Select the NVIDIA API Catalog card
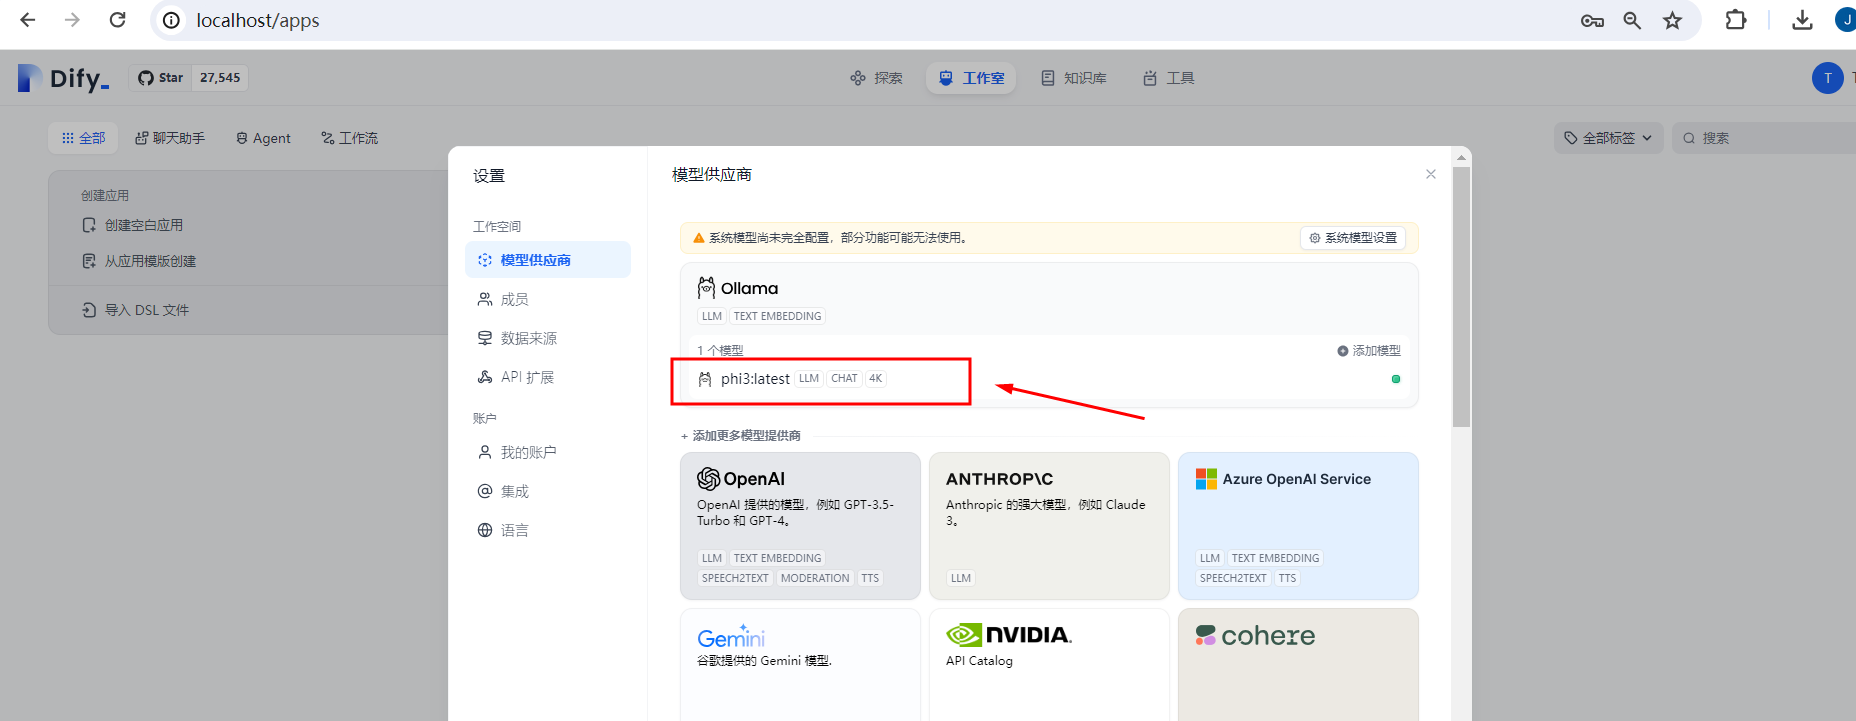Viewport: 1856px width, 721px height. tap(1049, 665)
